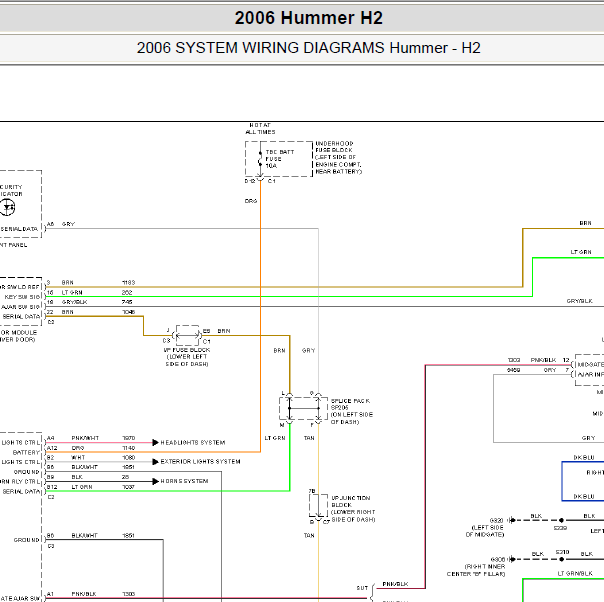Click the "TAN" label below the junction block

pyautogui.click(x=309, y=535)
